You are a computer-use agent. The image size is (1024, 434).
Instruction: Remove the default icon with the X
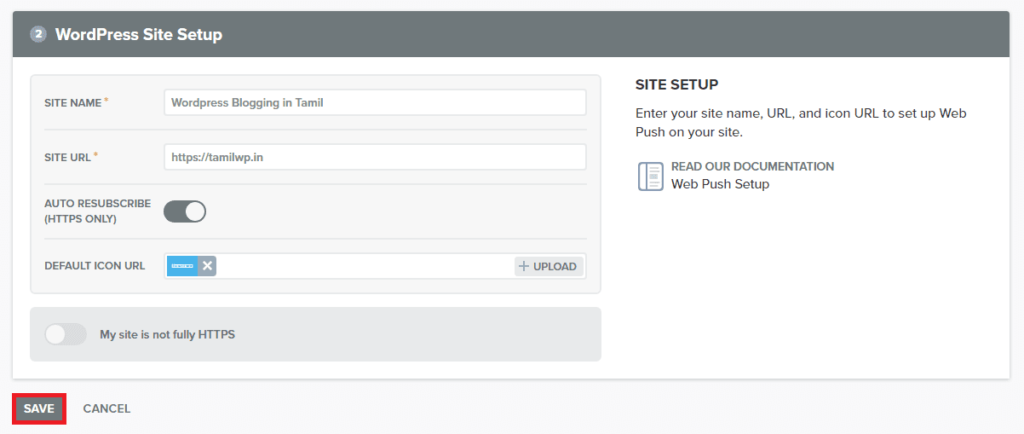tap(207, 266)
